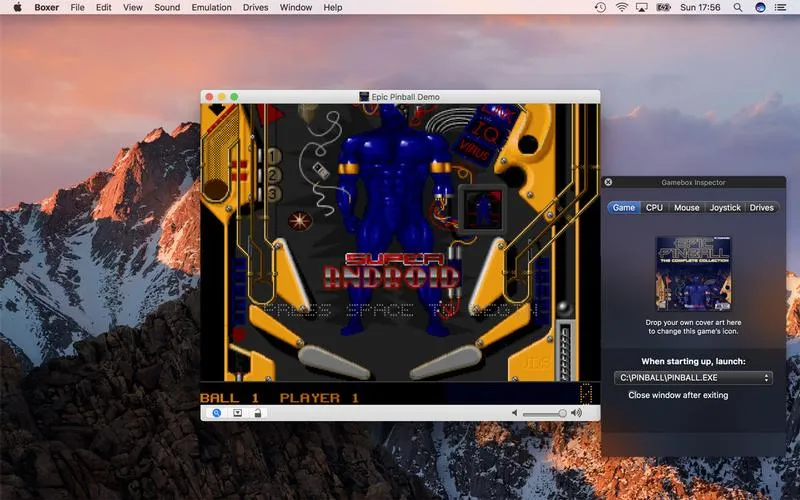Click the Super Android logo in game
Image resolution: width=800 pixels, height=500 pixels.
(x=392, y=271)
